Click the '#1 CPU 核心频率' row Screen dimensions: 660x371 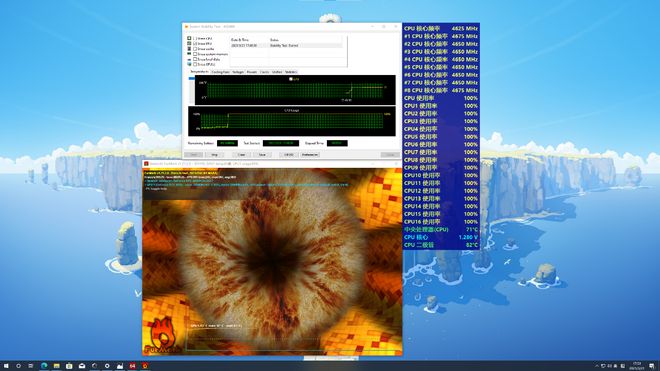point(441,36)
